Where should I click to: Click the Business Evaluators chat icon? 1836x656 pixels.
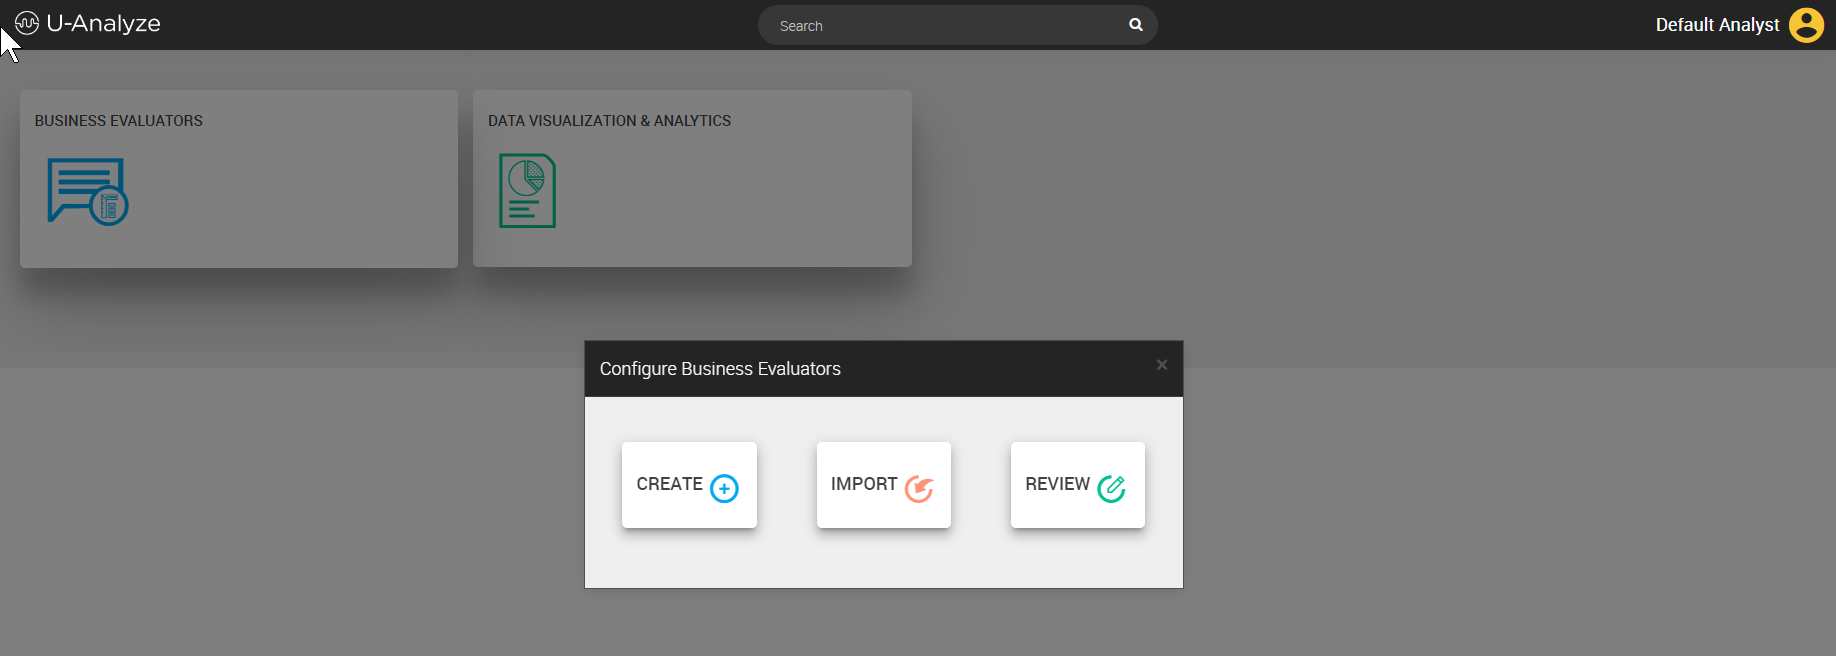click(x=88, y=192)
